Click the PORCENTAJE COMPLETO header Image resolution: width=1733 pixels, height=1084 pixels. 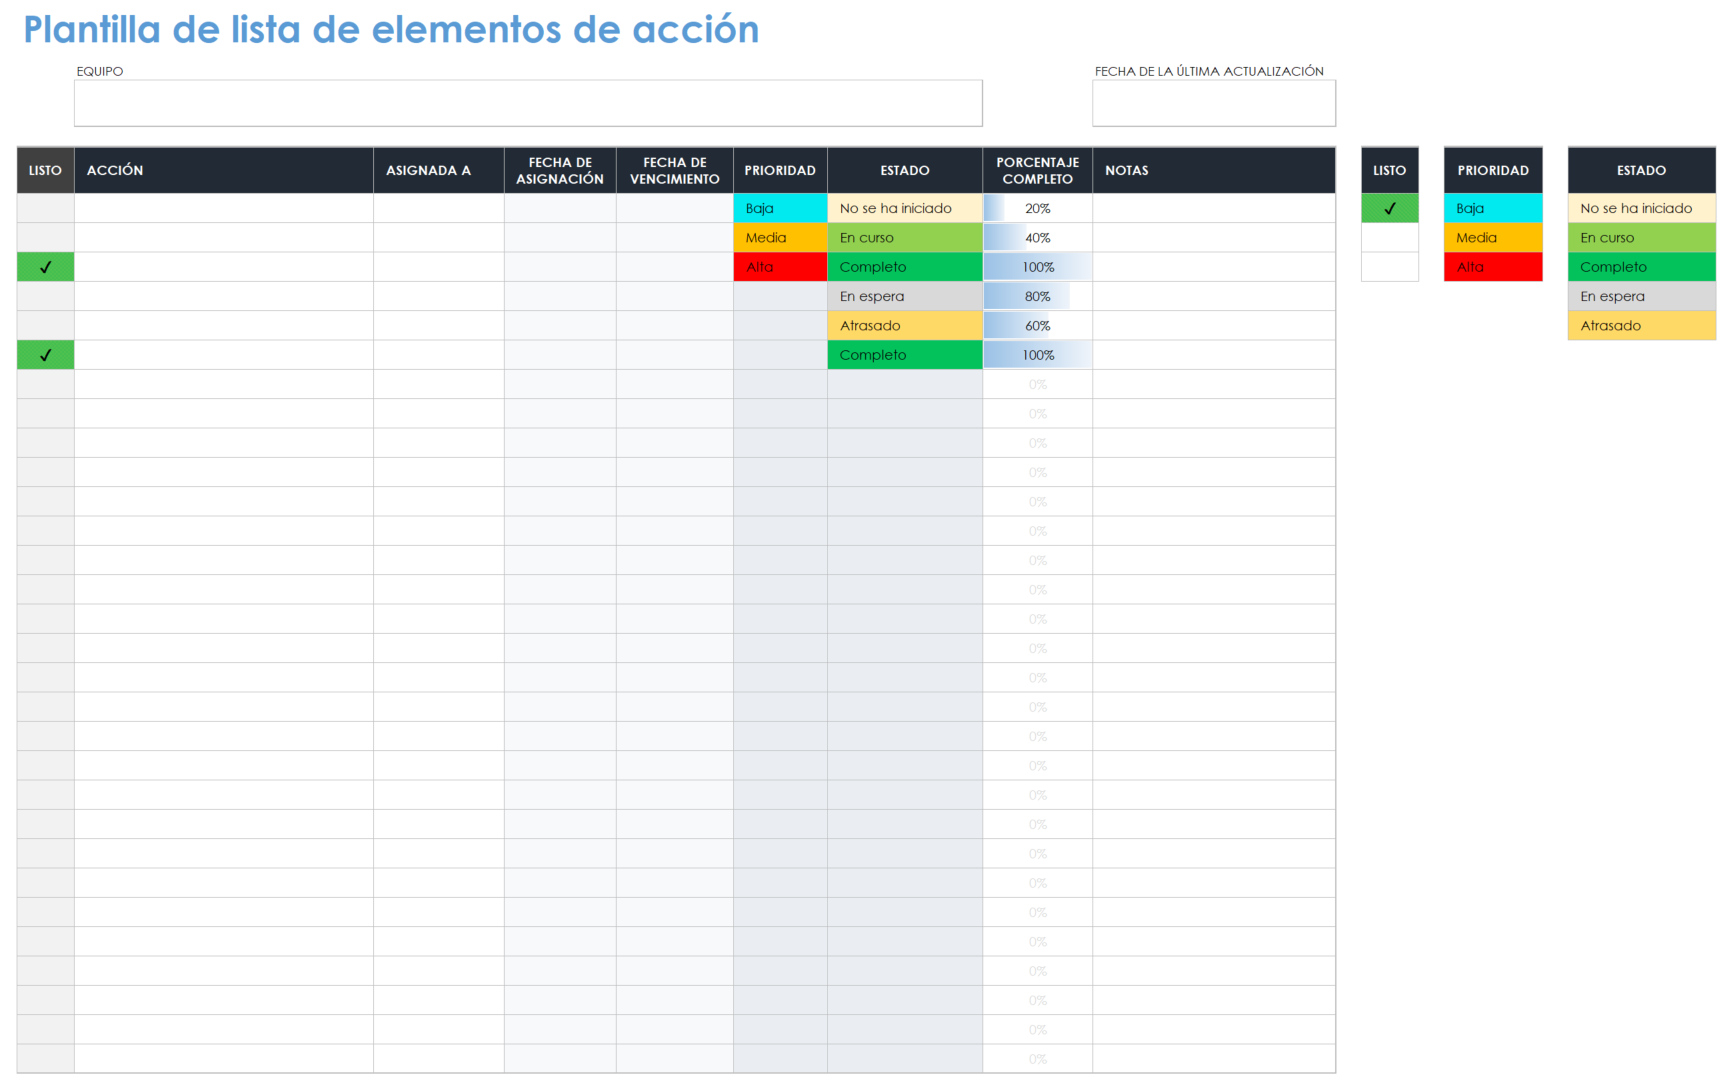coord(1038,170)
